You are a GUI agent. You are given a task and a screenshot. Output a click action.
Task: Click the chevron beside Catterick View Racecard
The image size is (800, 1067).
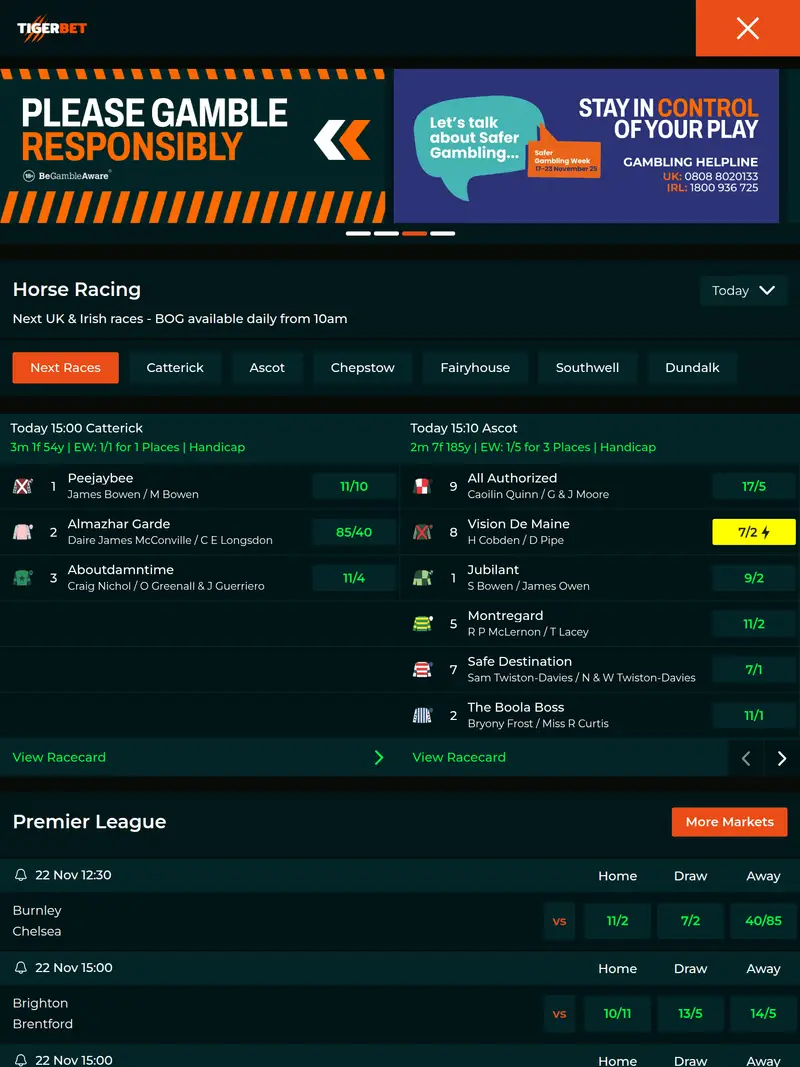(x=378, y=757)
